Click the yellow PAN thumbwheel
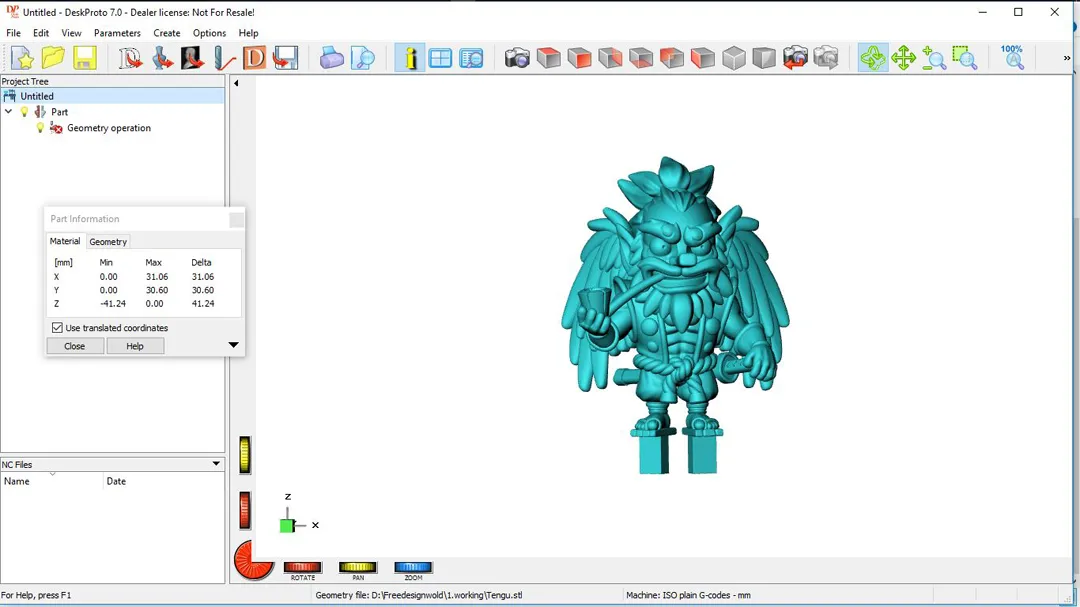This screenshot has width=1080, height=607. pyautogui.click(x=357, y=567)
